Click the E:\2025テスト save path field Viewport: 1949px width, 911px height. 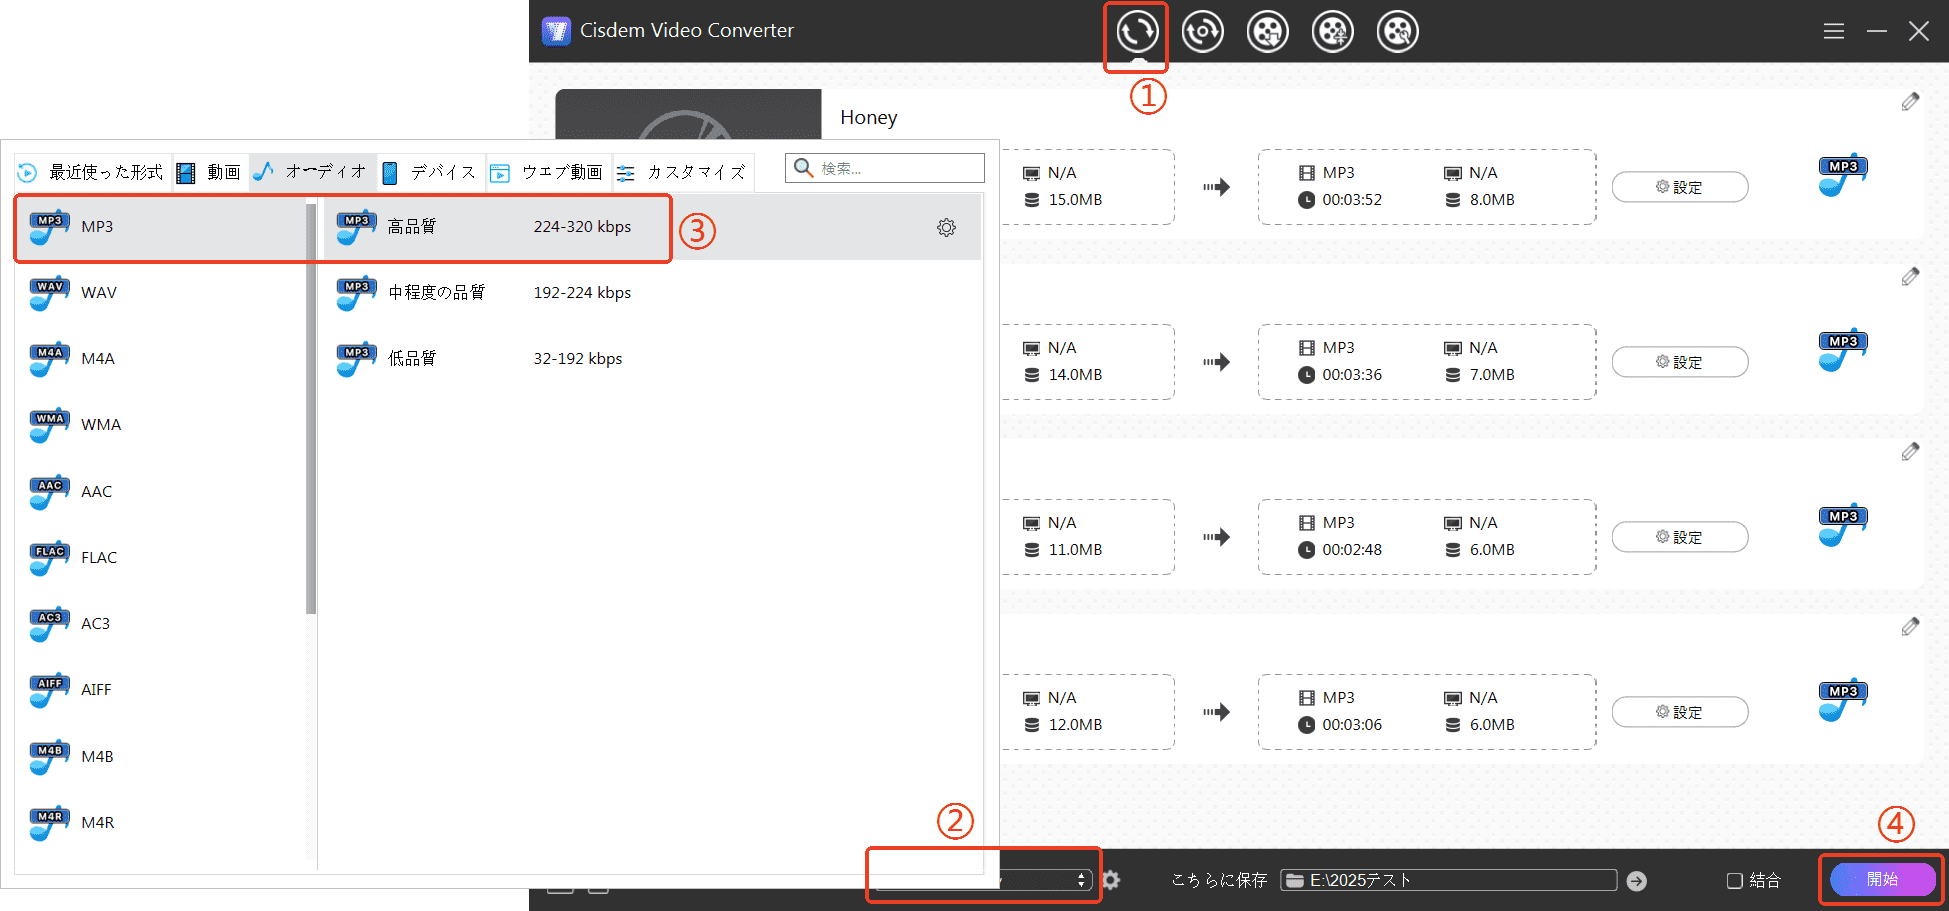click(1449, 880)
